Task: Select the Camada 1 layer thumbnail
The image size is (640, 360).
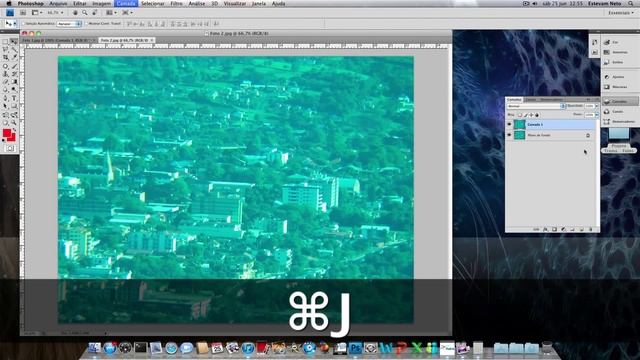Action: click(x=520, y=124)
